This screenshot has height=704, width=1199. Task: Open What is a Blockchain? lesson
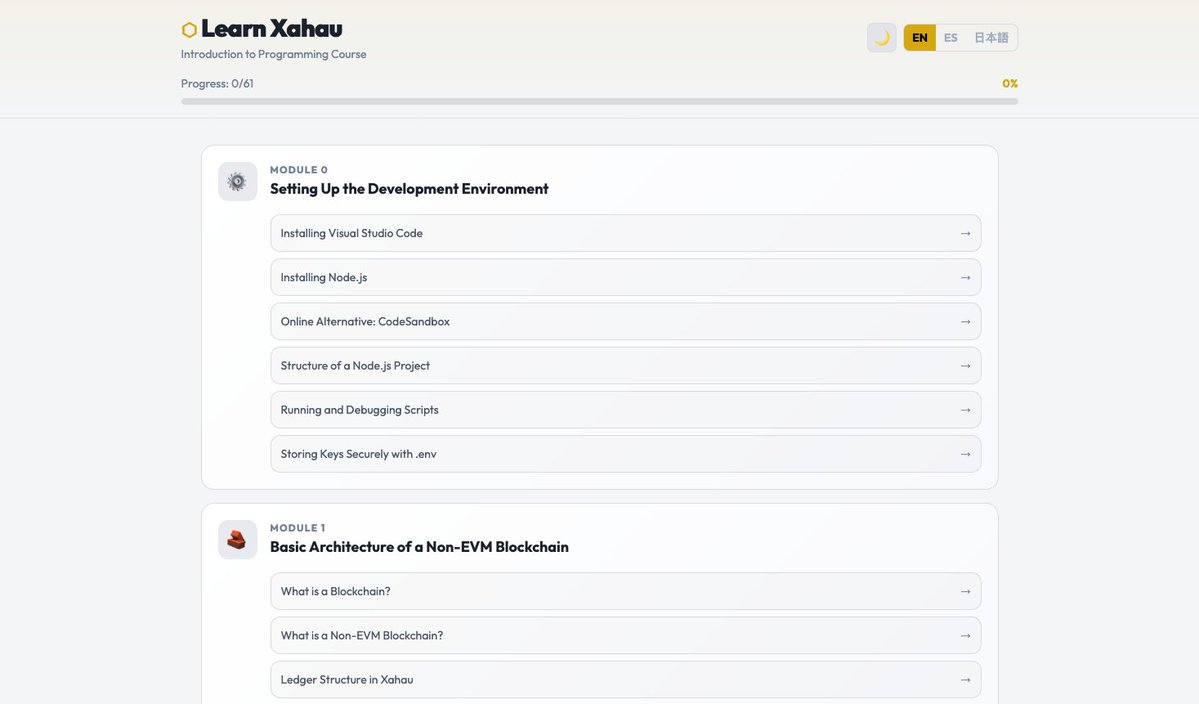[x=625, y=591]
